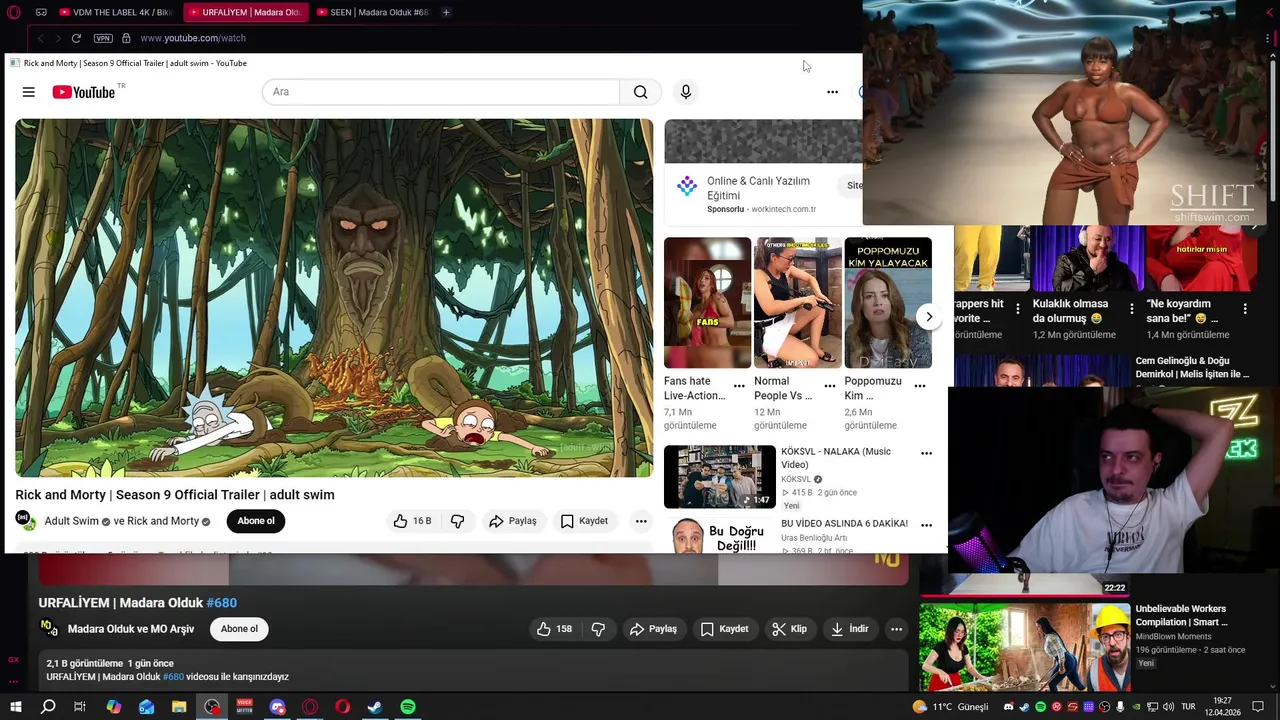The height and width of the screenshot is (720, 1280).
Task: Switch to SEEN Madara Olduk #68 tab
Action: click(x=372, y=12)
